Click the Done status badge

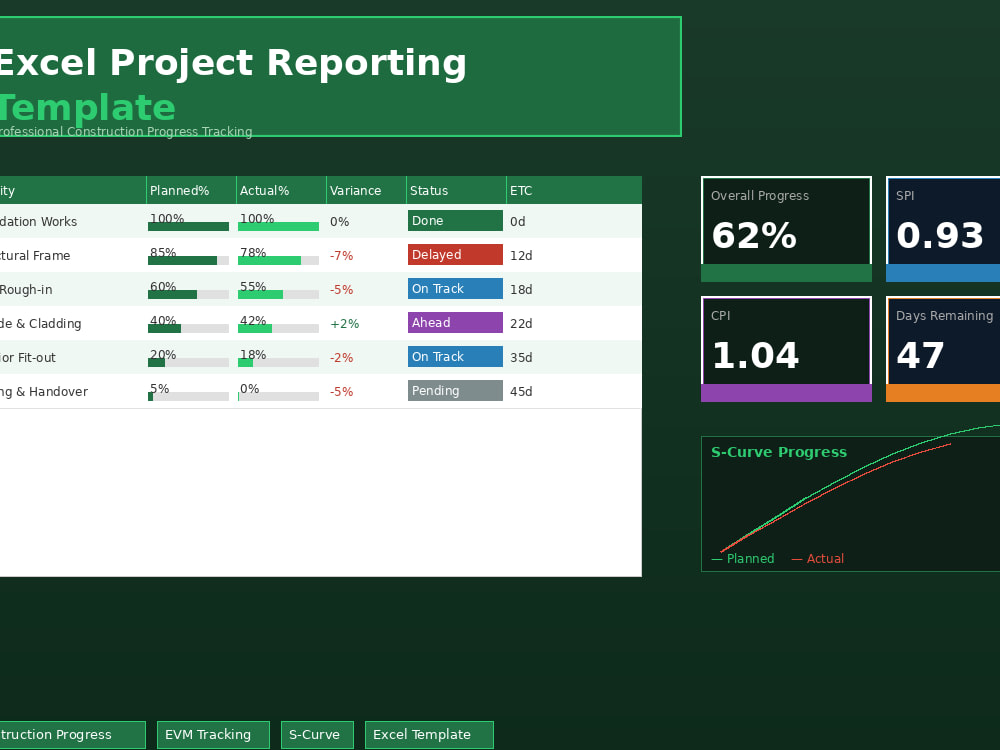(x=455, y=221)
